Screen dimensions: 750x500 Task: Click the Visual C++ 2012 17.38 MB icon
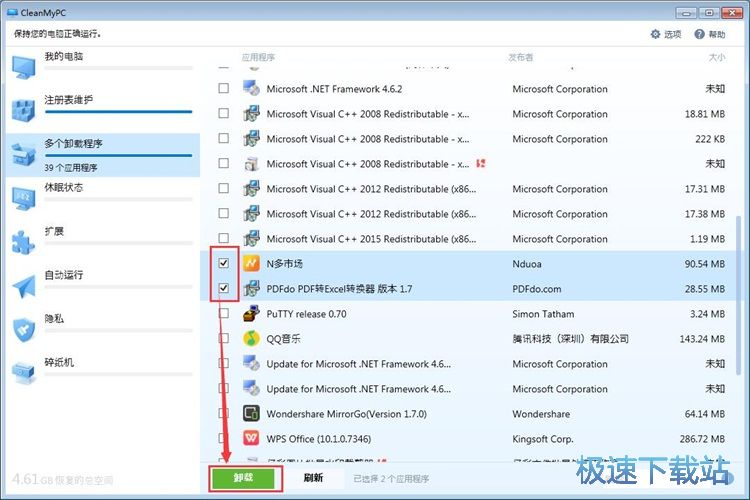point(252,213)
